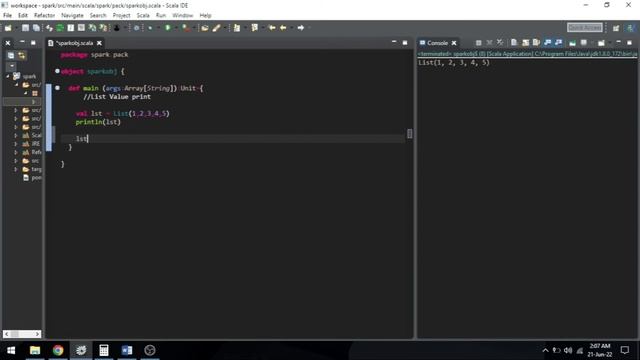640x360 pixels.
Task: Open the Package Explorer view menu arrow
Action: 11,66
